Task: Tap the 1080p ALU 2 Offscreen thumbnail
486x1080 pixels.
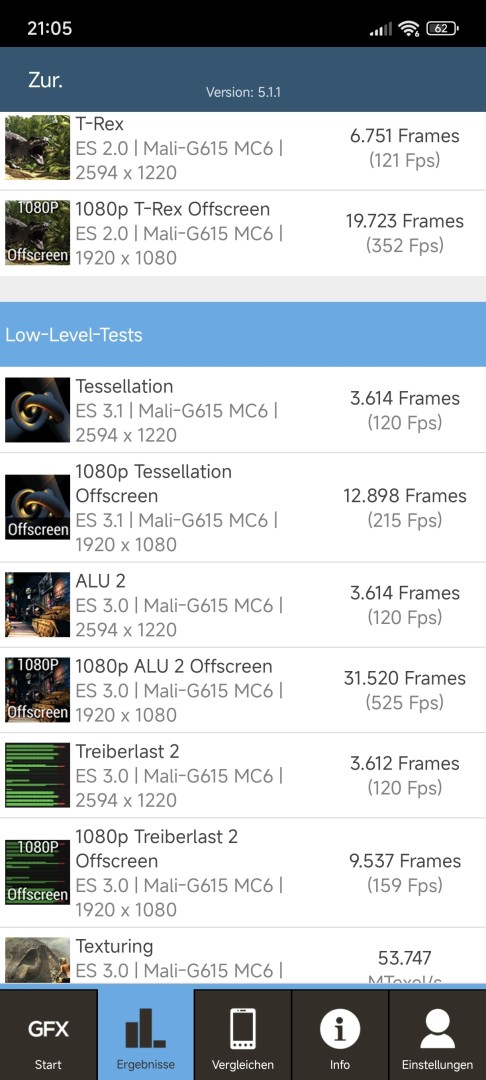Action: click(x=37, y=690)
